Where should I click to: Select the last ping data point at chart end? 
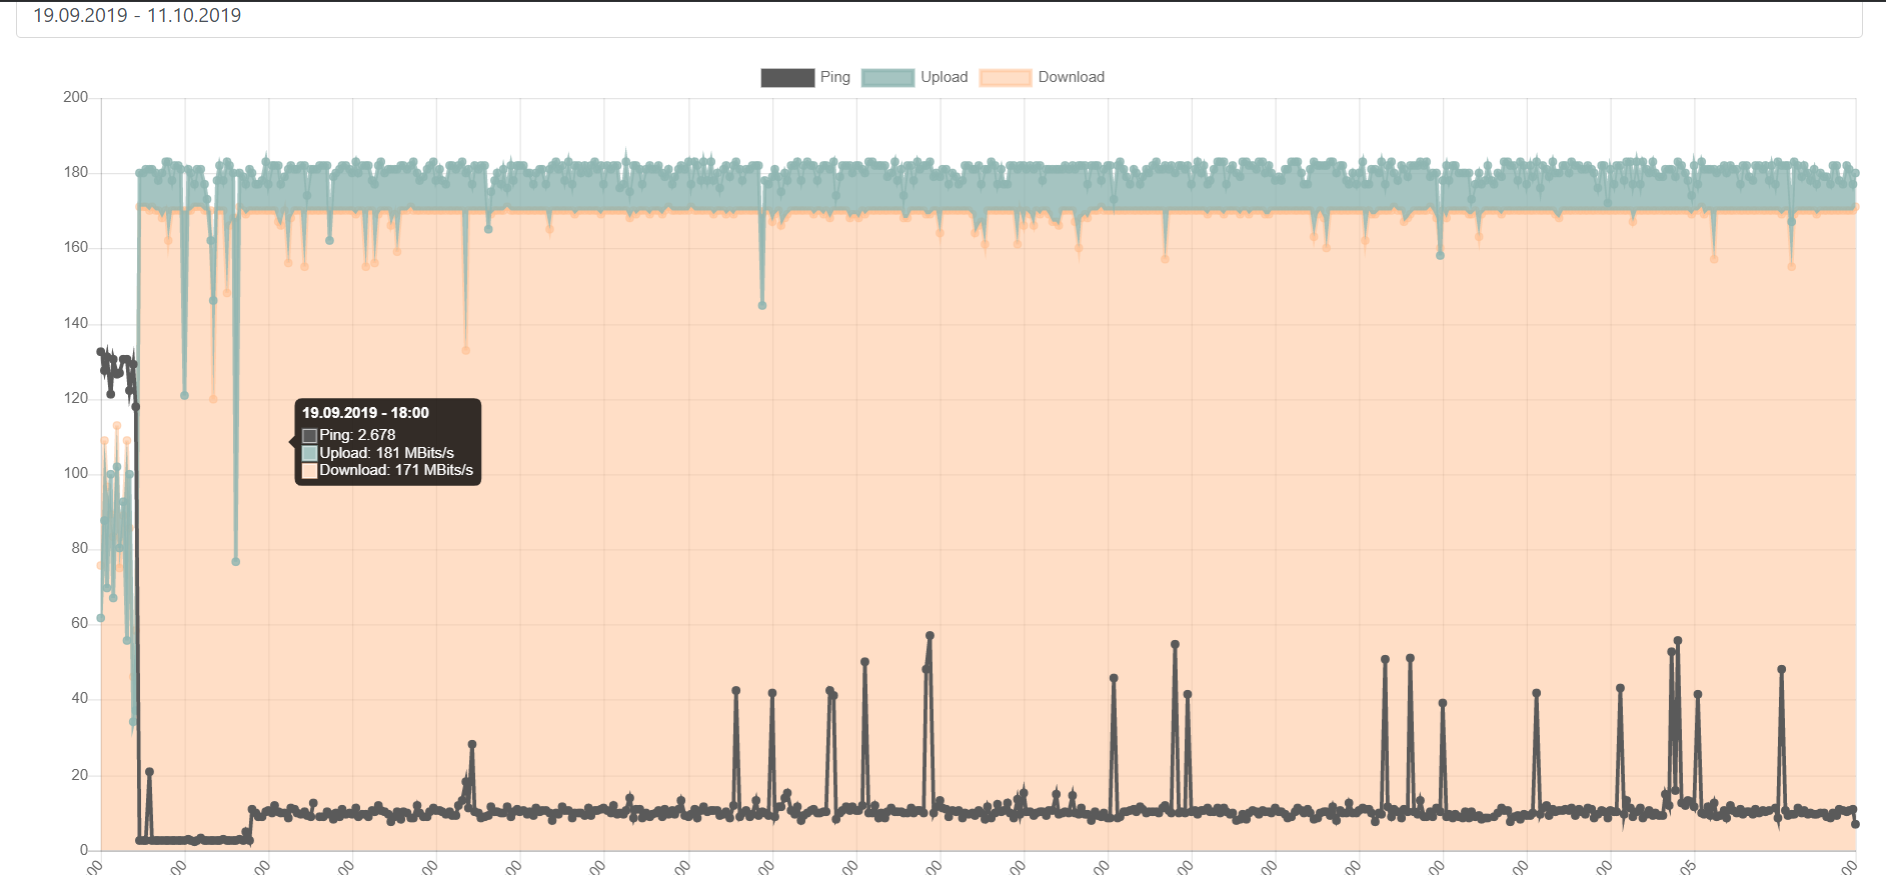tap(1855, 824)
